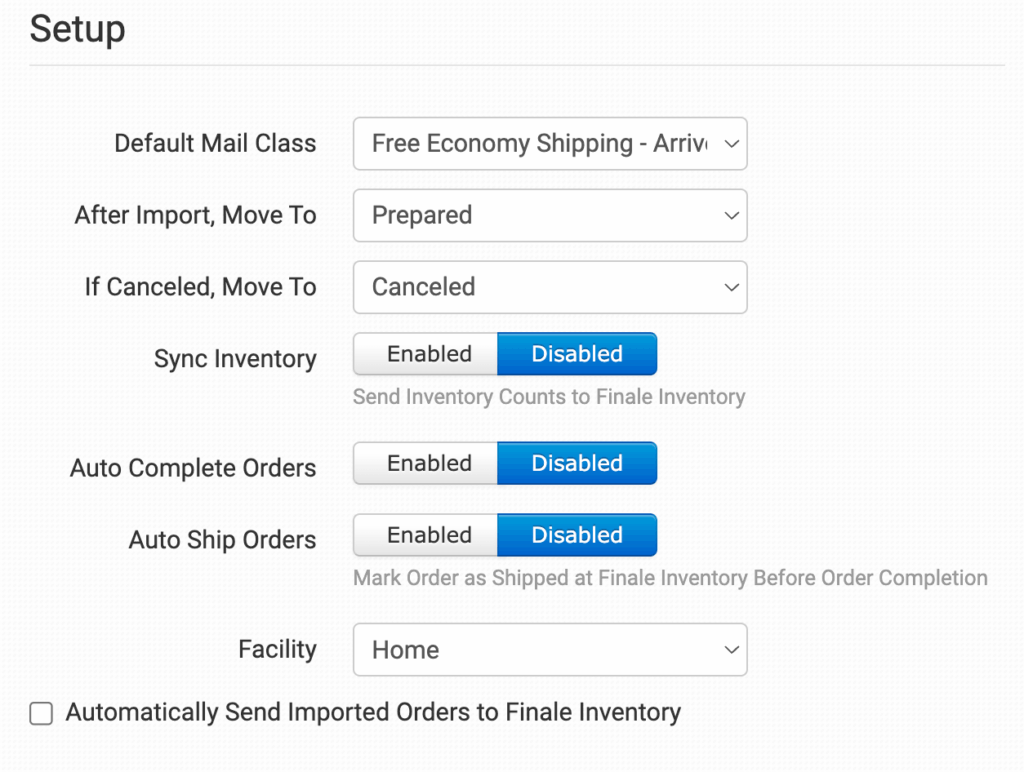Expand the Facility dropdown showing Home
Viewport: 1024px width, 772px height.
pyautogui.click(x=549, y=650)
